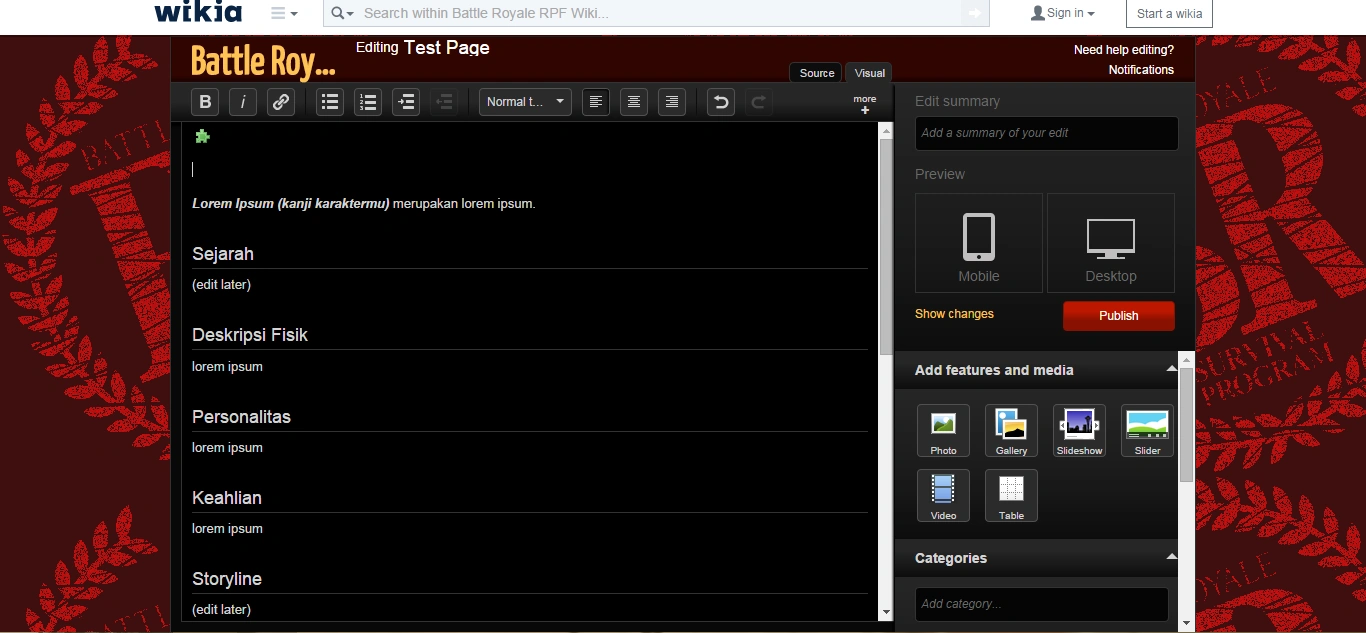Open the search scope dropdown
This screenshot has height=633, width=1366.
click(x=342, y=13)
